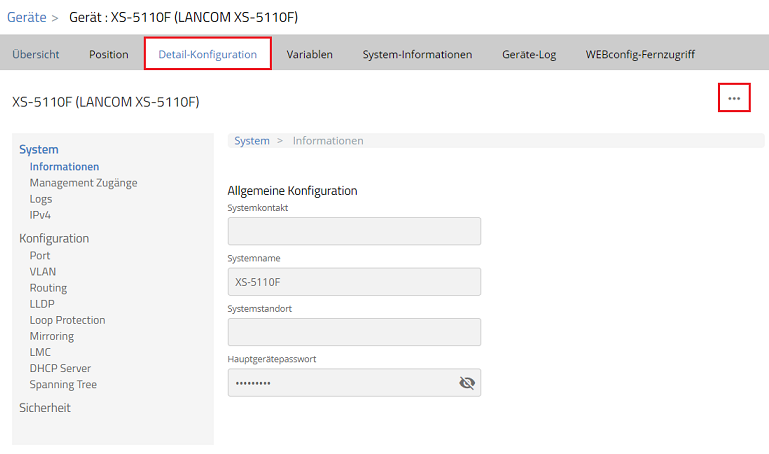The height and width of the screenshot is (454, 769).
Task: Expand the Sicherheit section
Action: coord(45,407)
